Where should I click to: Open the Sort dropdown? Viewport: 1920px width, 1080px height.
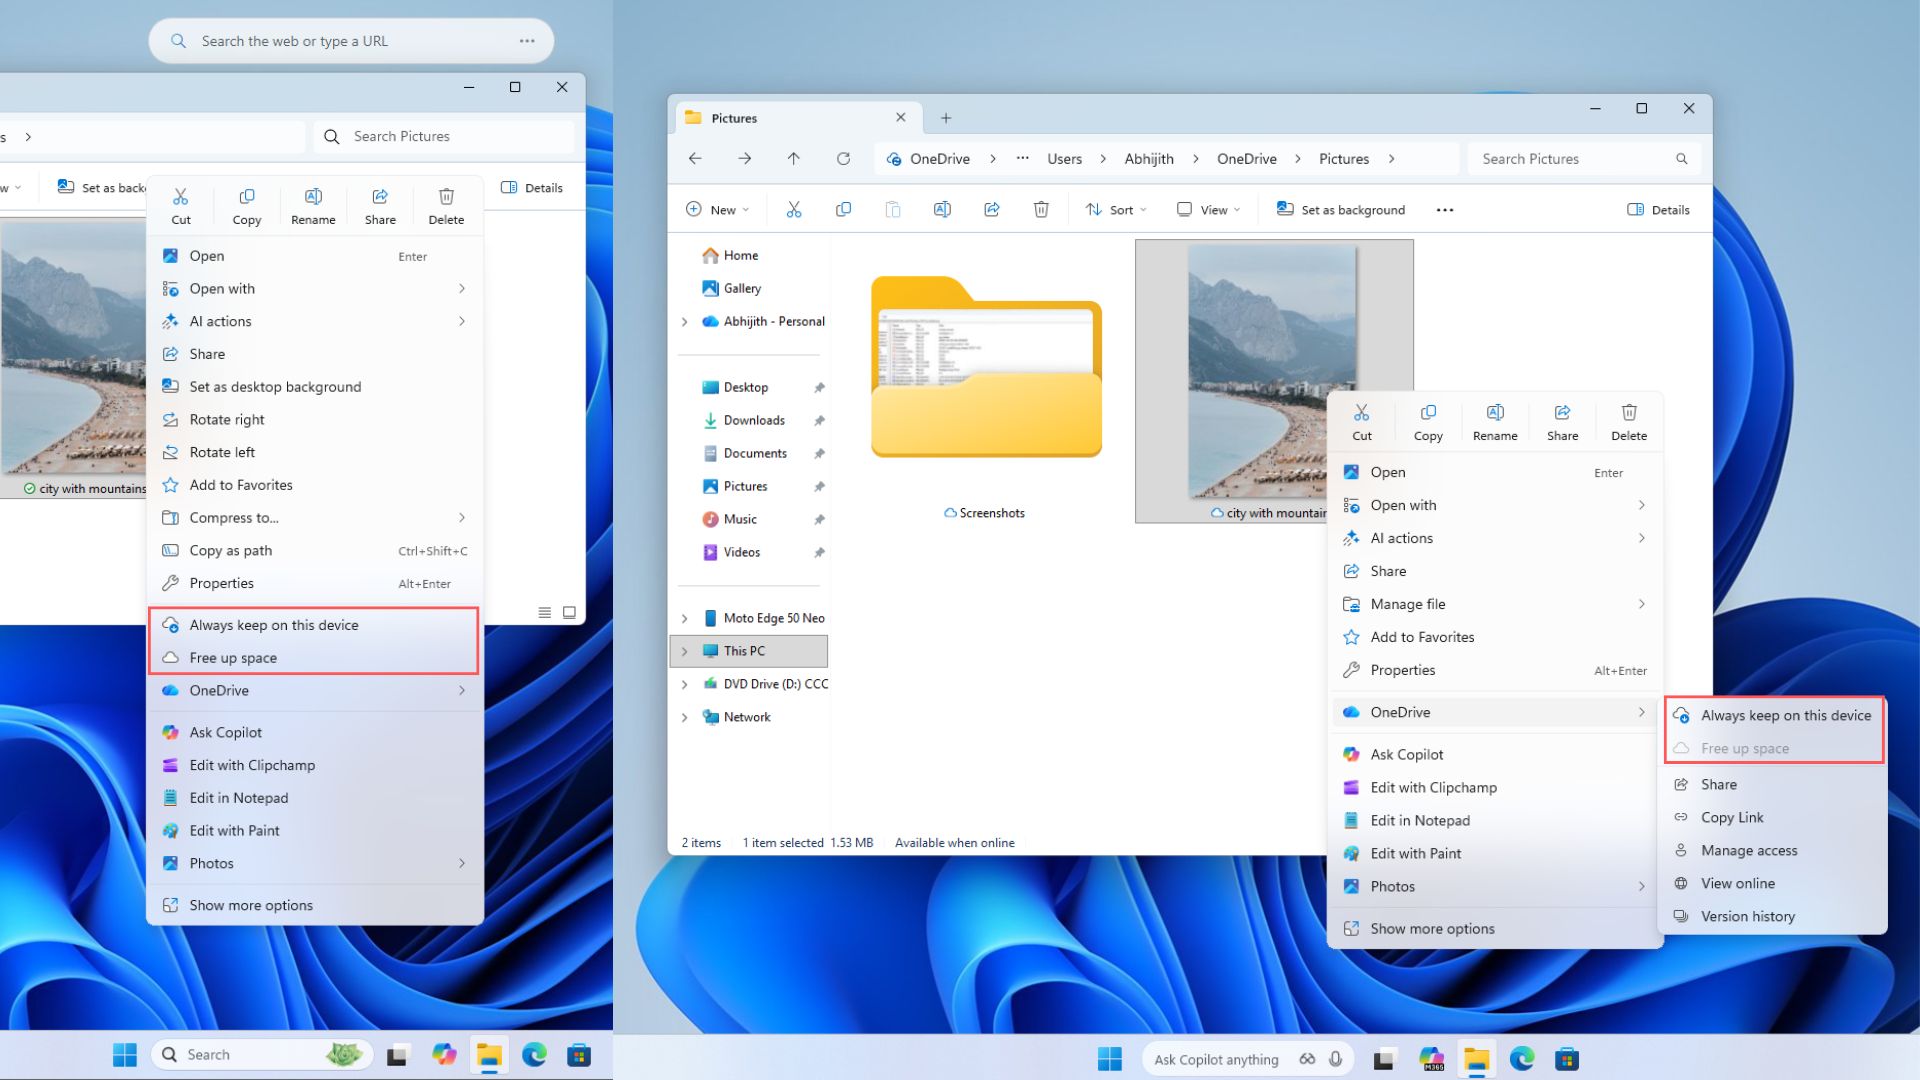tap(1115, 209)
